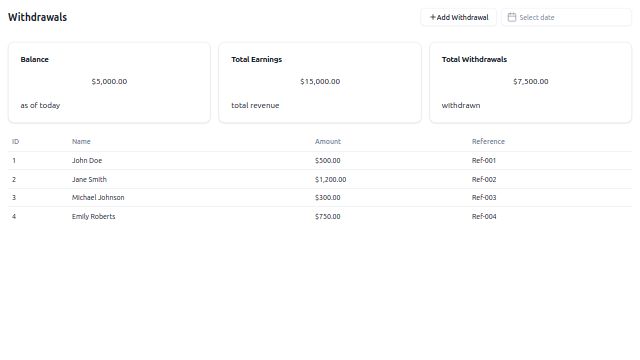Click the $1,200.00 amount cell

(331, 180)
